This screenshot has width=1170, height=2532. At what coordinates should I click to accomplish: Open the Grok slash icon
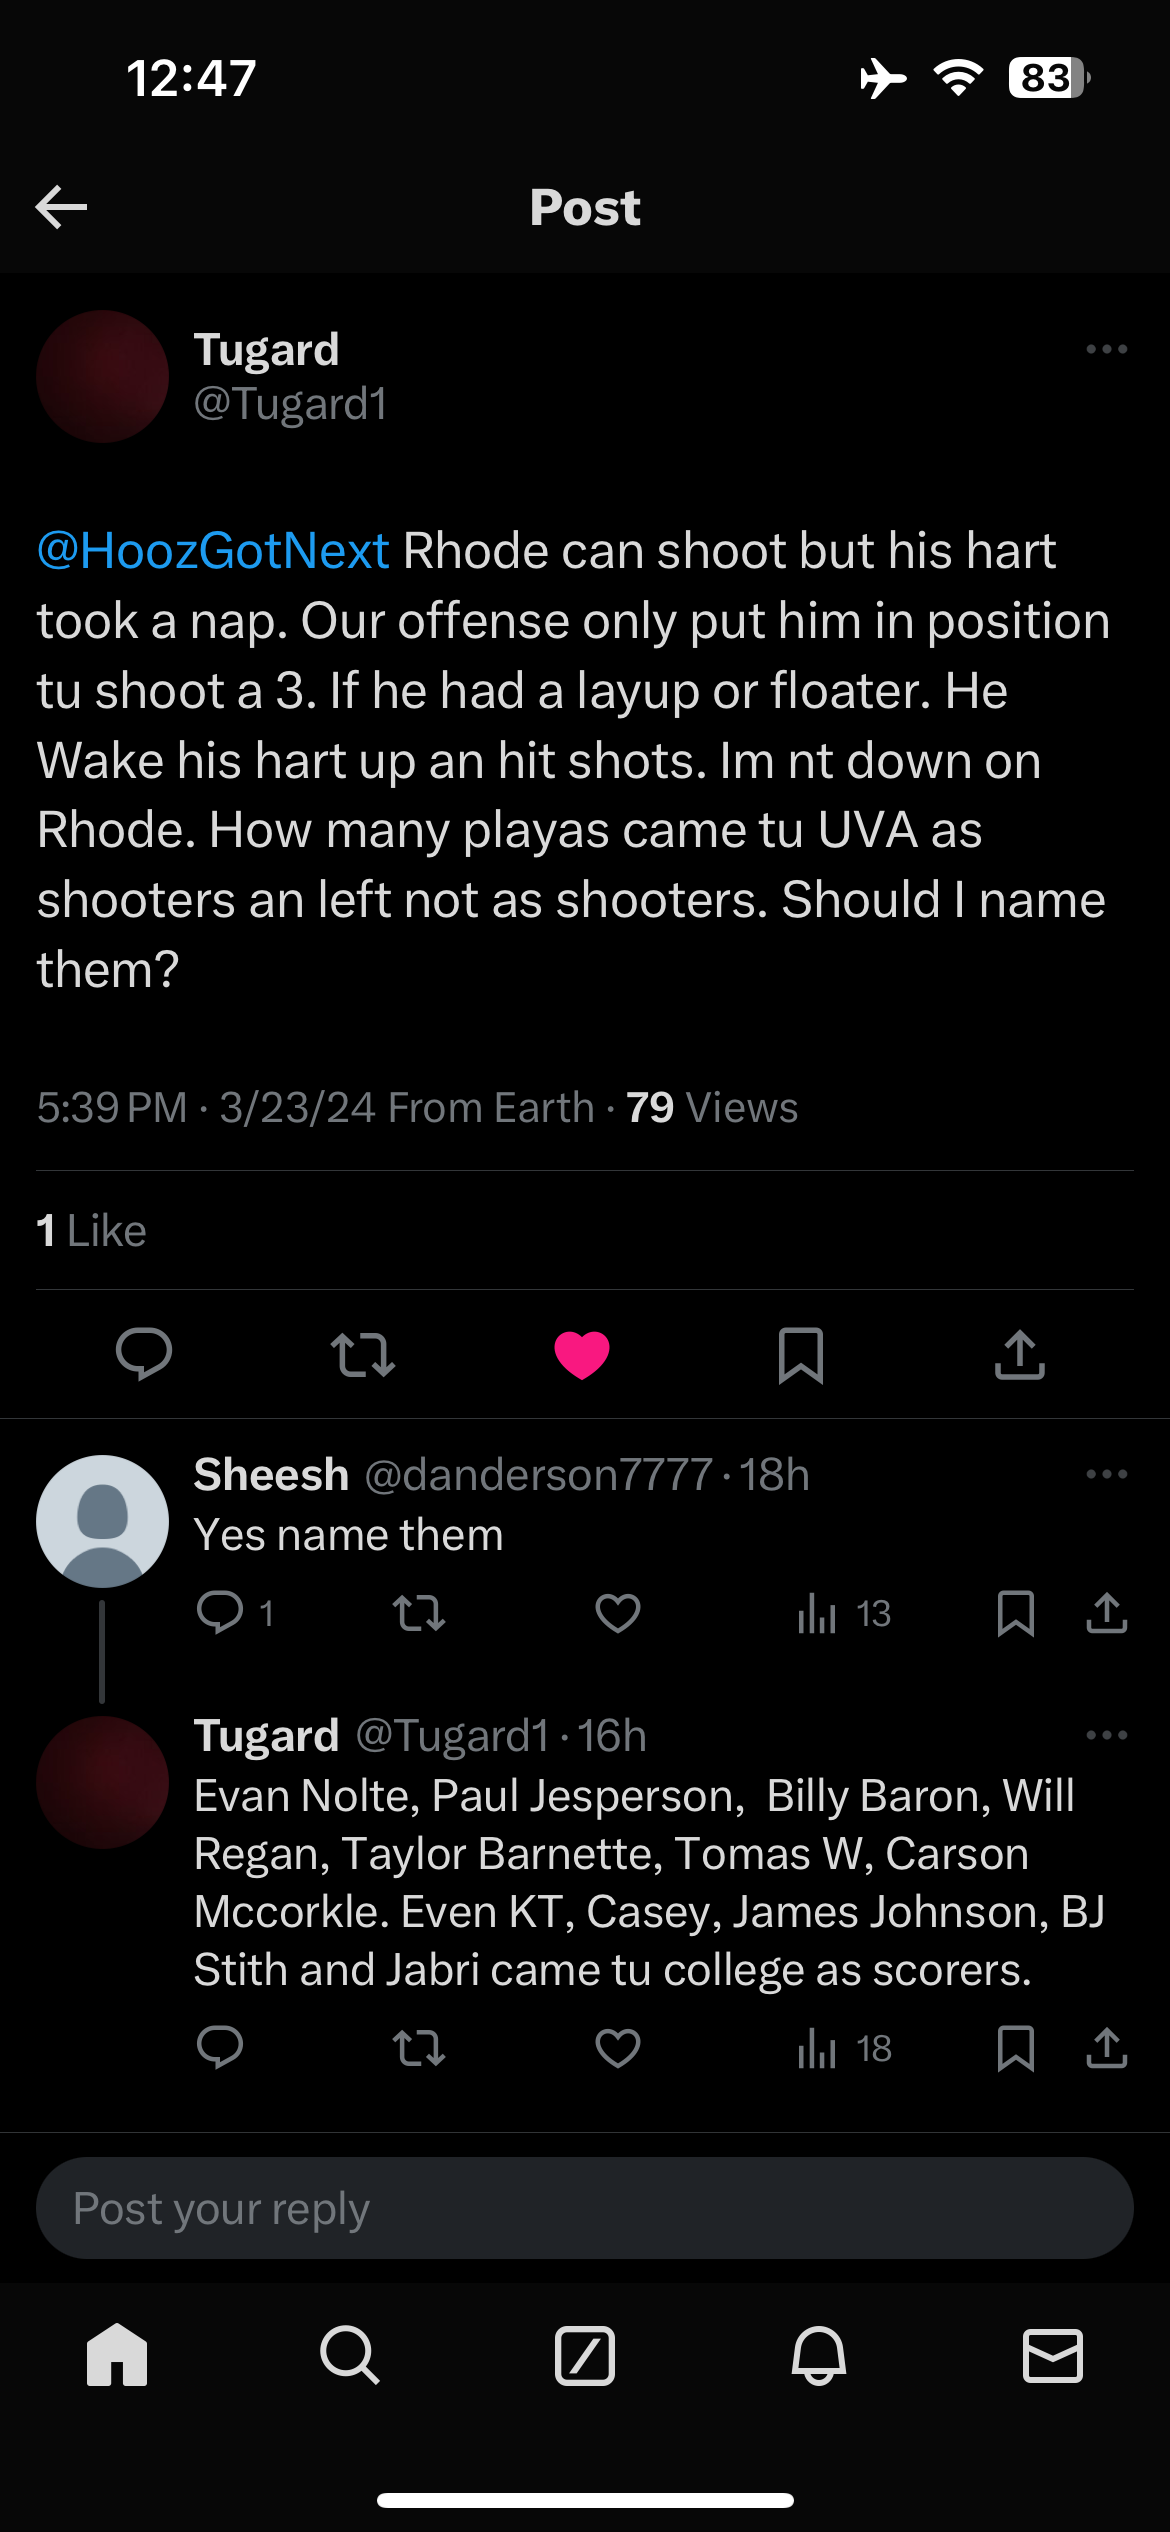pos(585,2355)
